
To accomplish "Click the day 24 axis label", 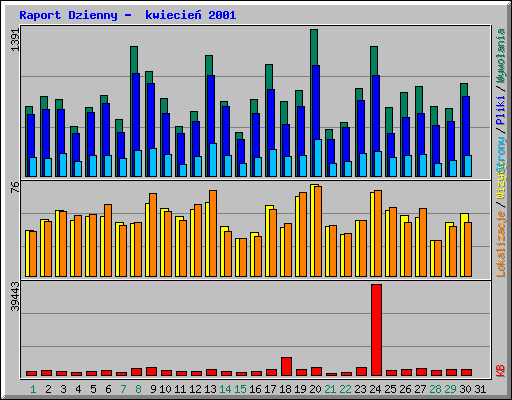I will click(375, 389).
